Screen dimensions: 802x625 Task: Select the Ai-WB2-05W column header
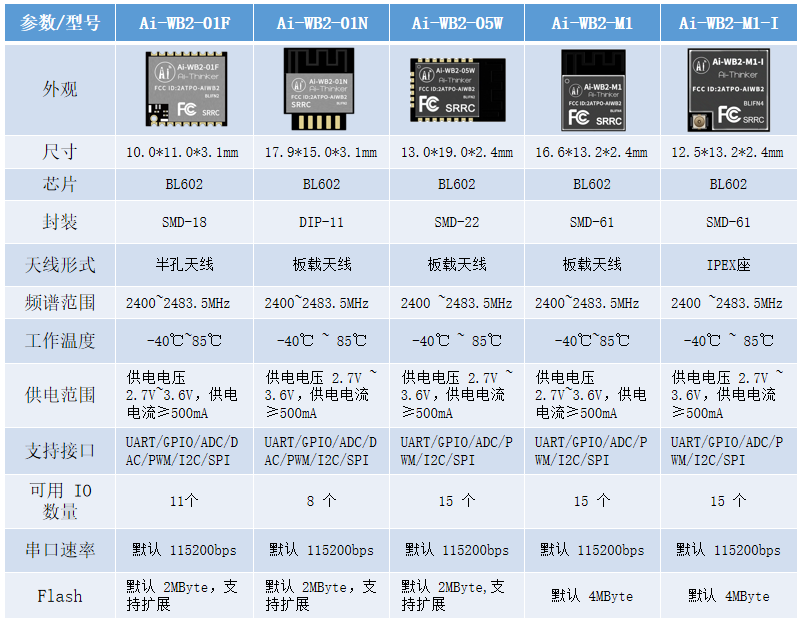[x=457, y=23]
